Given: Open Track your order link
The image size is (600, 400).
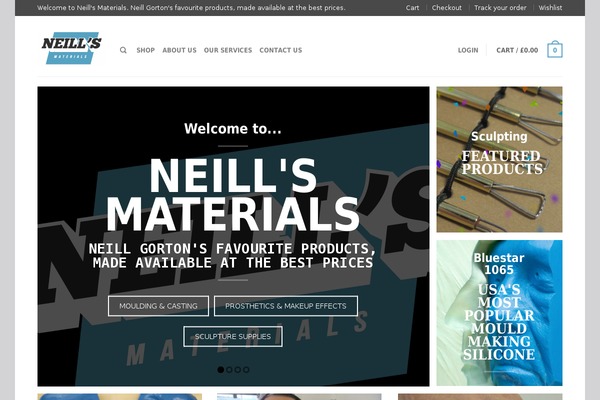Looking at the screenshot, I should click(x=500, y=8).
